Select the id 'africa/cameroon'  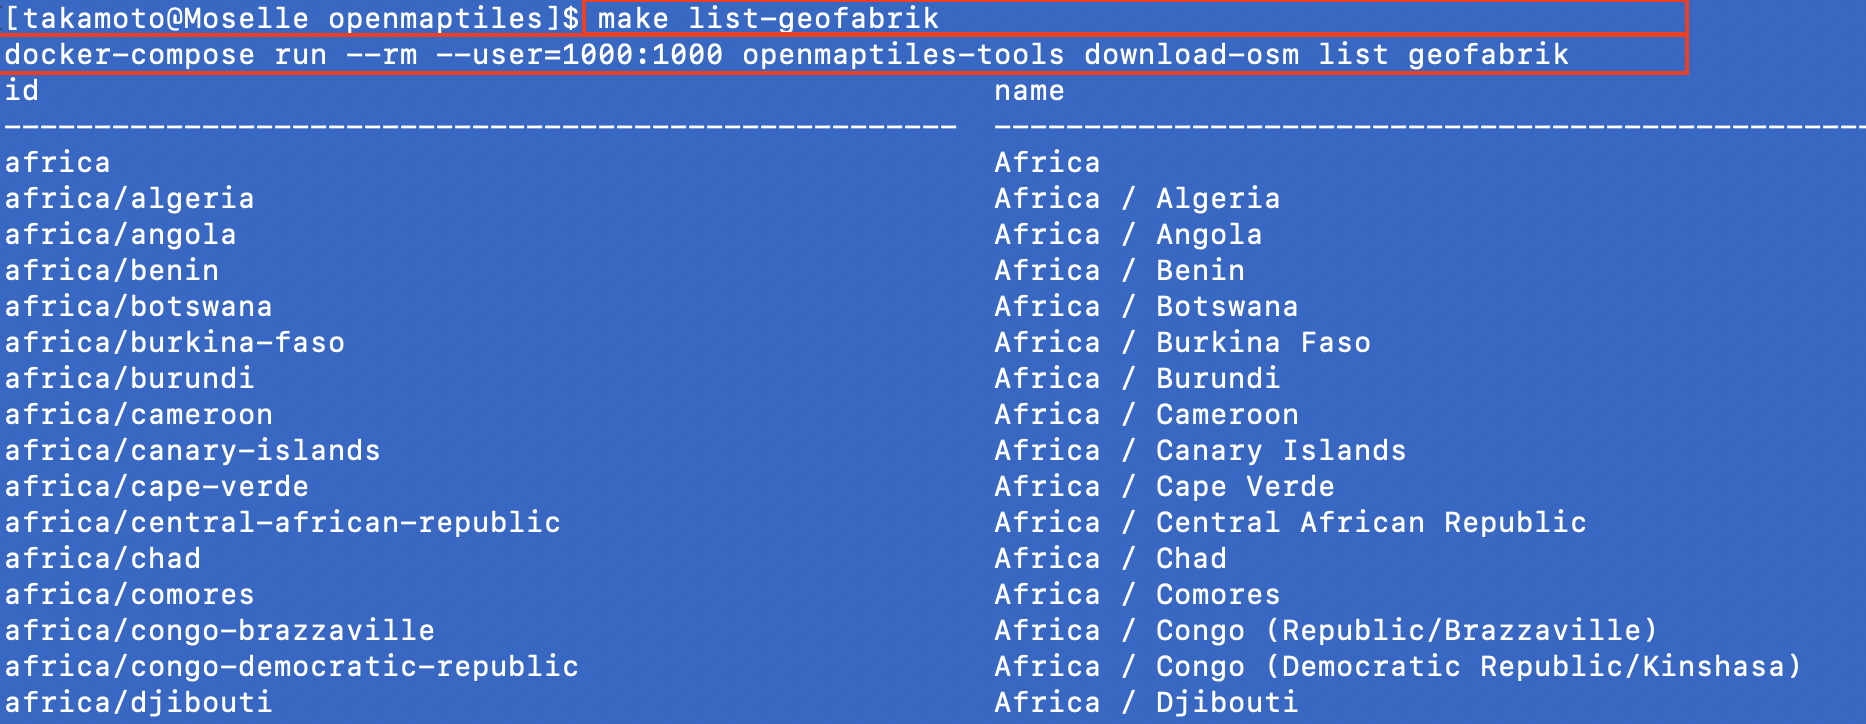pos(139,415)
